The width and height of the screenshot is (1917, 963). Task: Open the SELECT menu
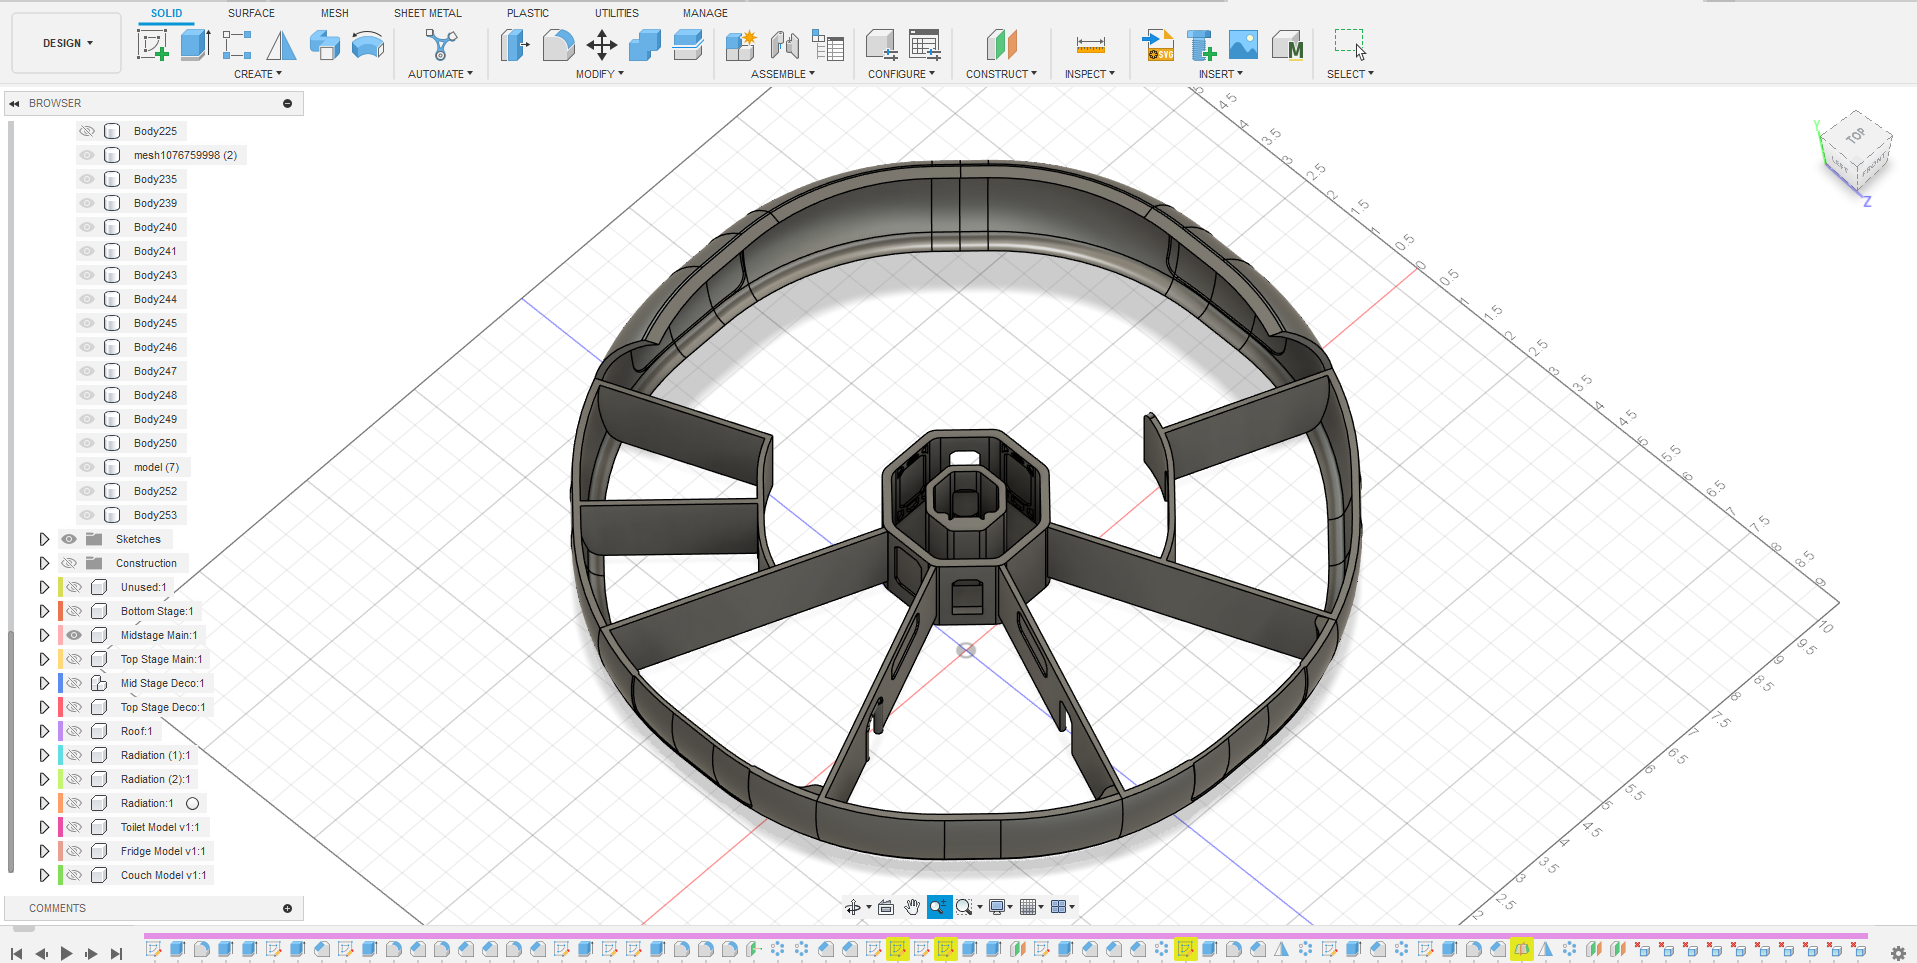pyautogui.click(x=1350, y=74)
